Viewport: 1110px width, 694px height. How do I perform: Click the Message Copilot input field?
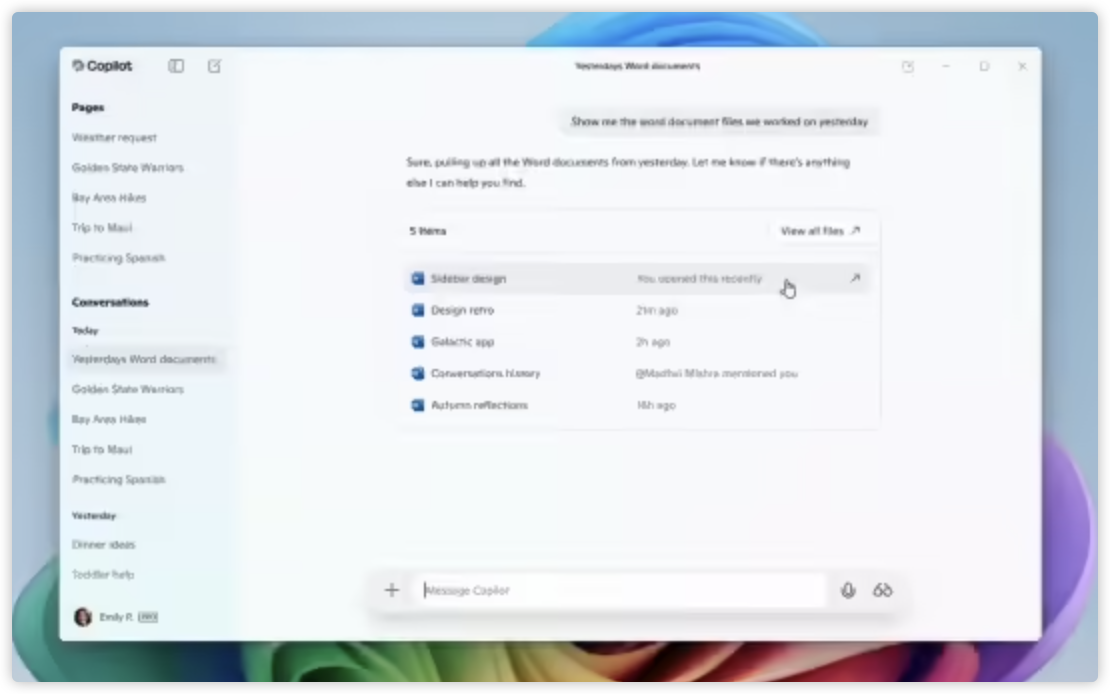tap(619, 590)
